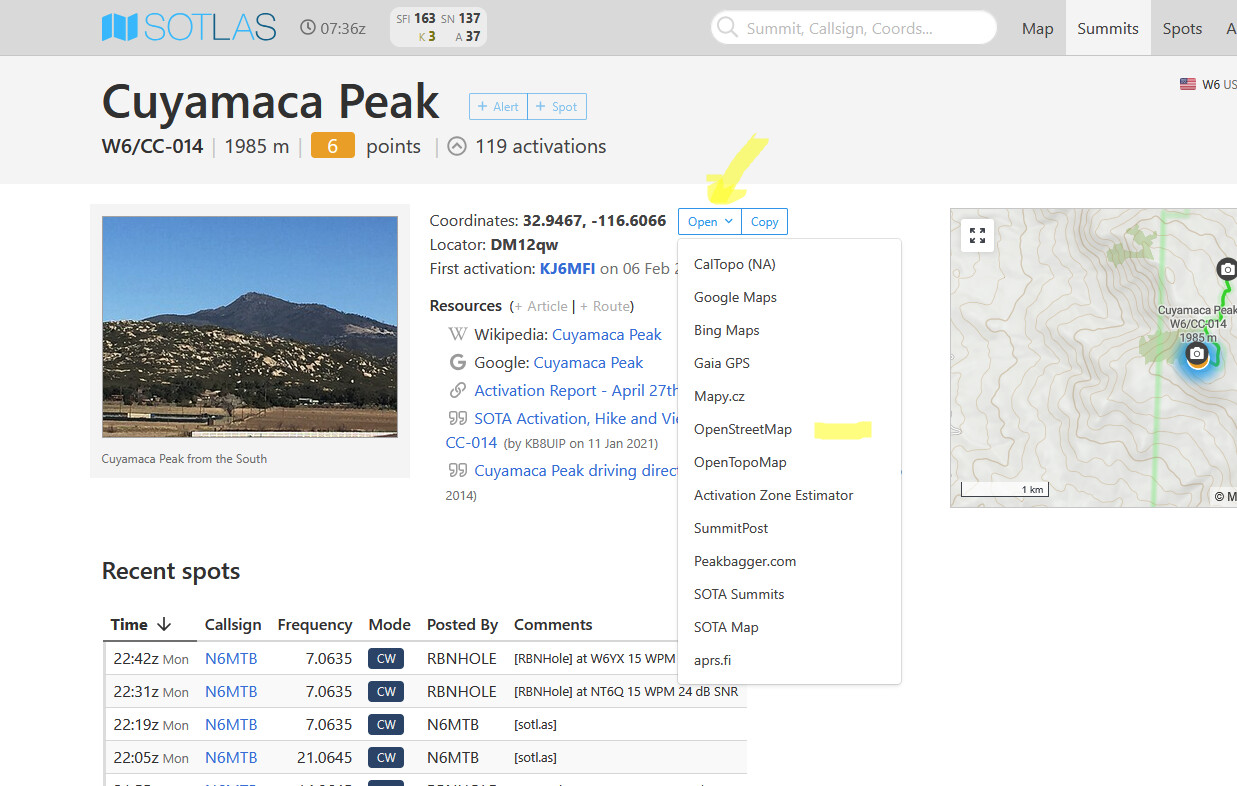Focus the Summit, Callsign, Coords search field
Image resolution: width=1237 pixels, height=786 pixels.
click(853, 28)
